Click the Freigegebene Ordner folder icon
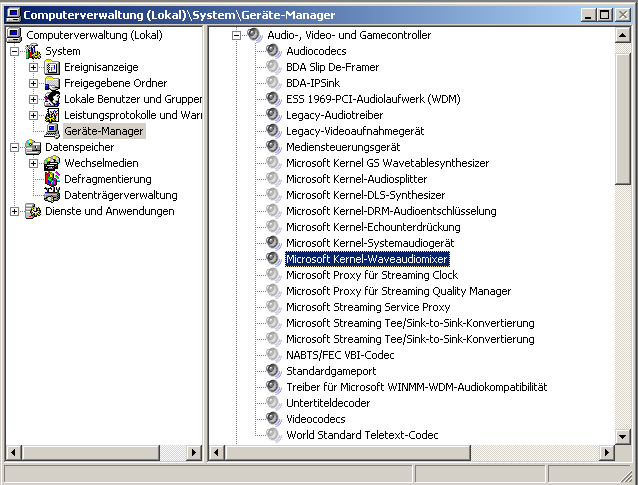 tap(52, 83)
